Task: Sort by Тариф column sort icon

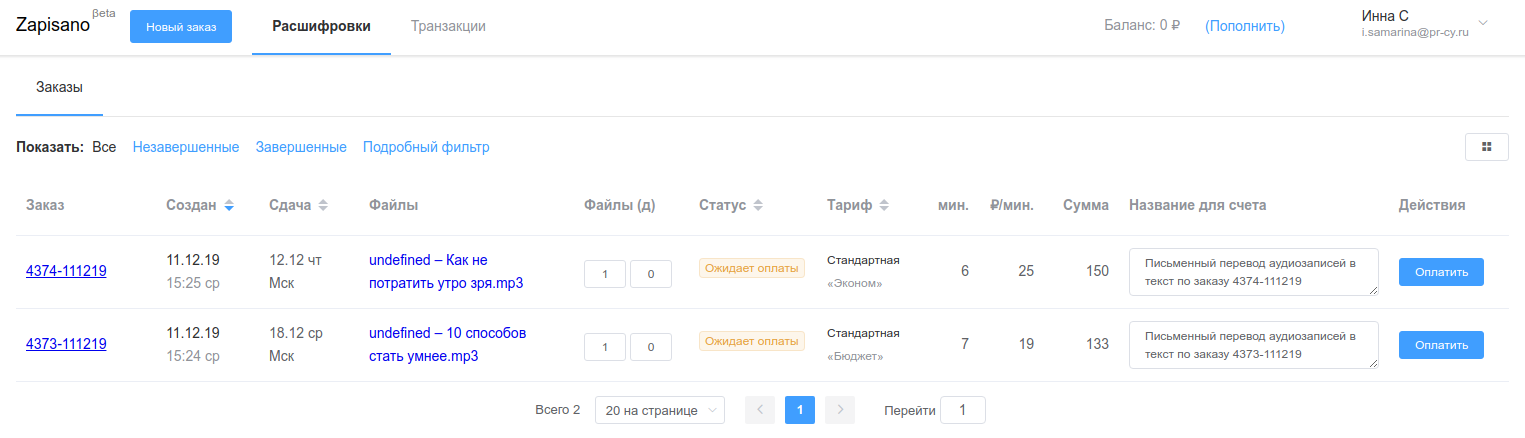Action: (x=883, y=206)
